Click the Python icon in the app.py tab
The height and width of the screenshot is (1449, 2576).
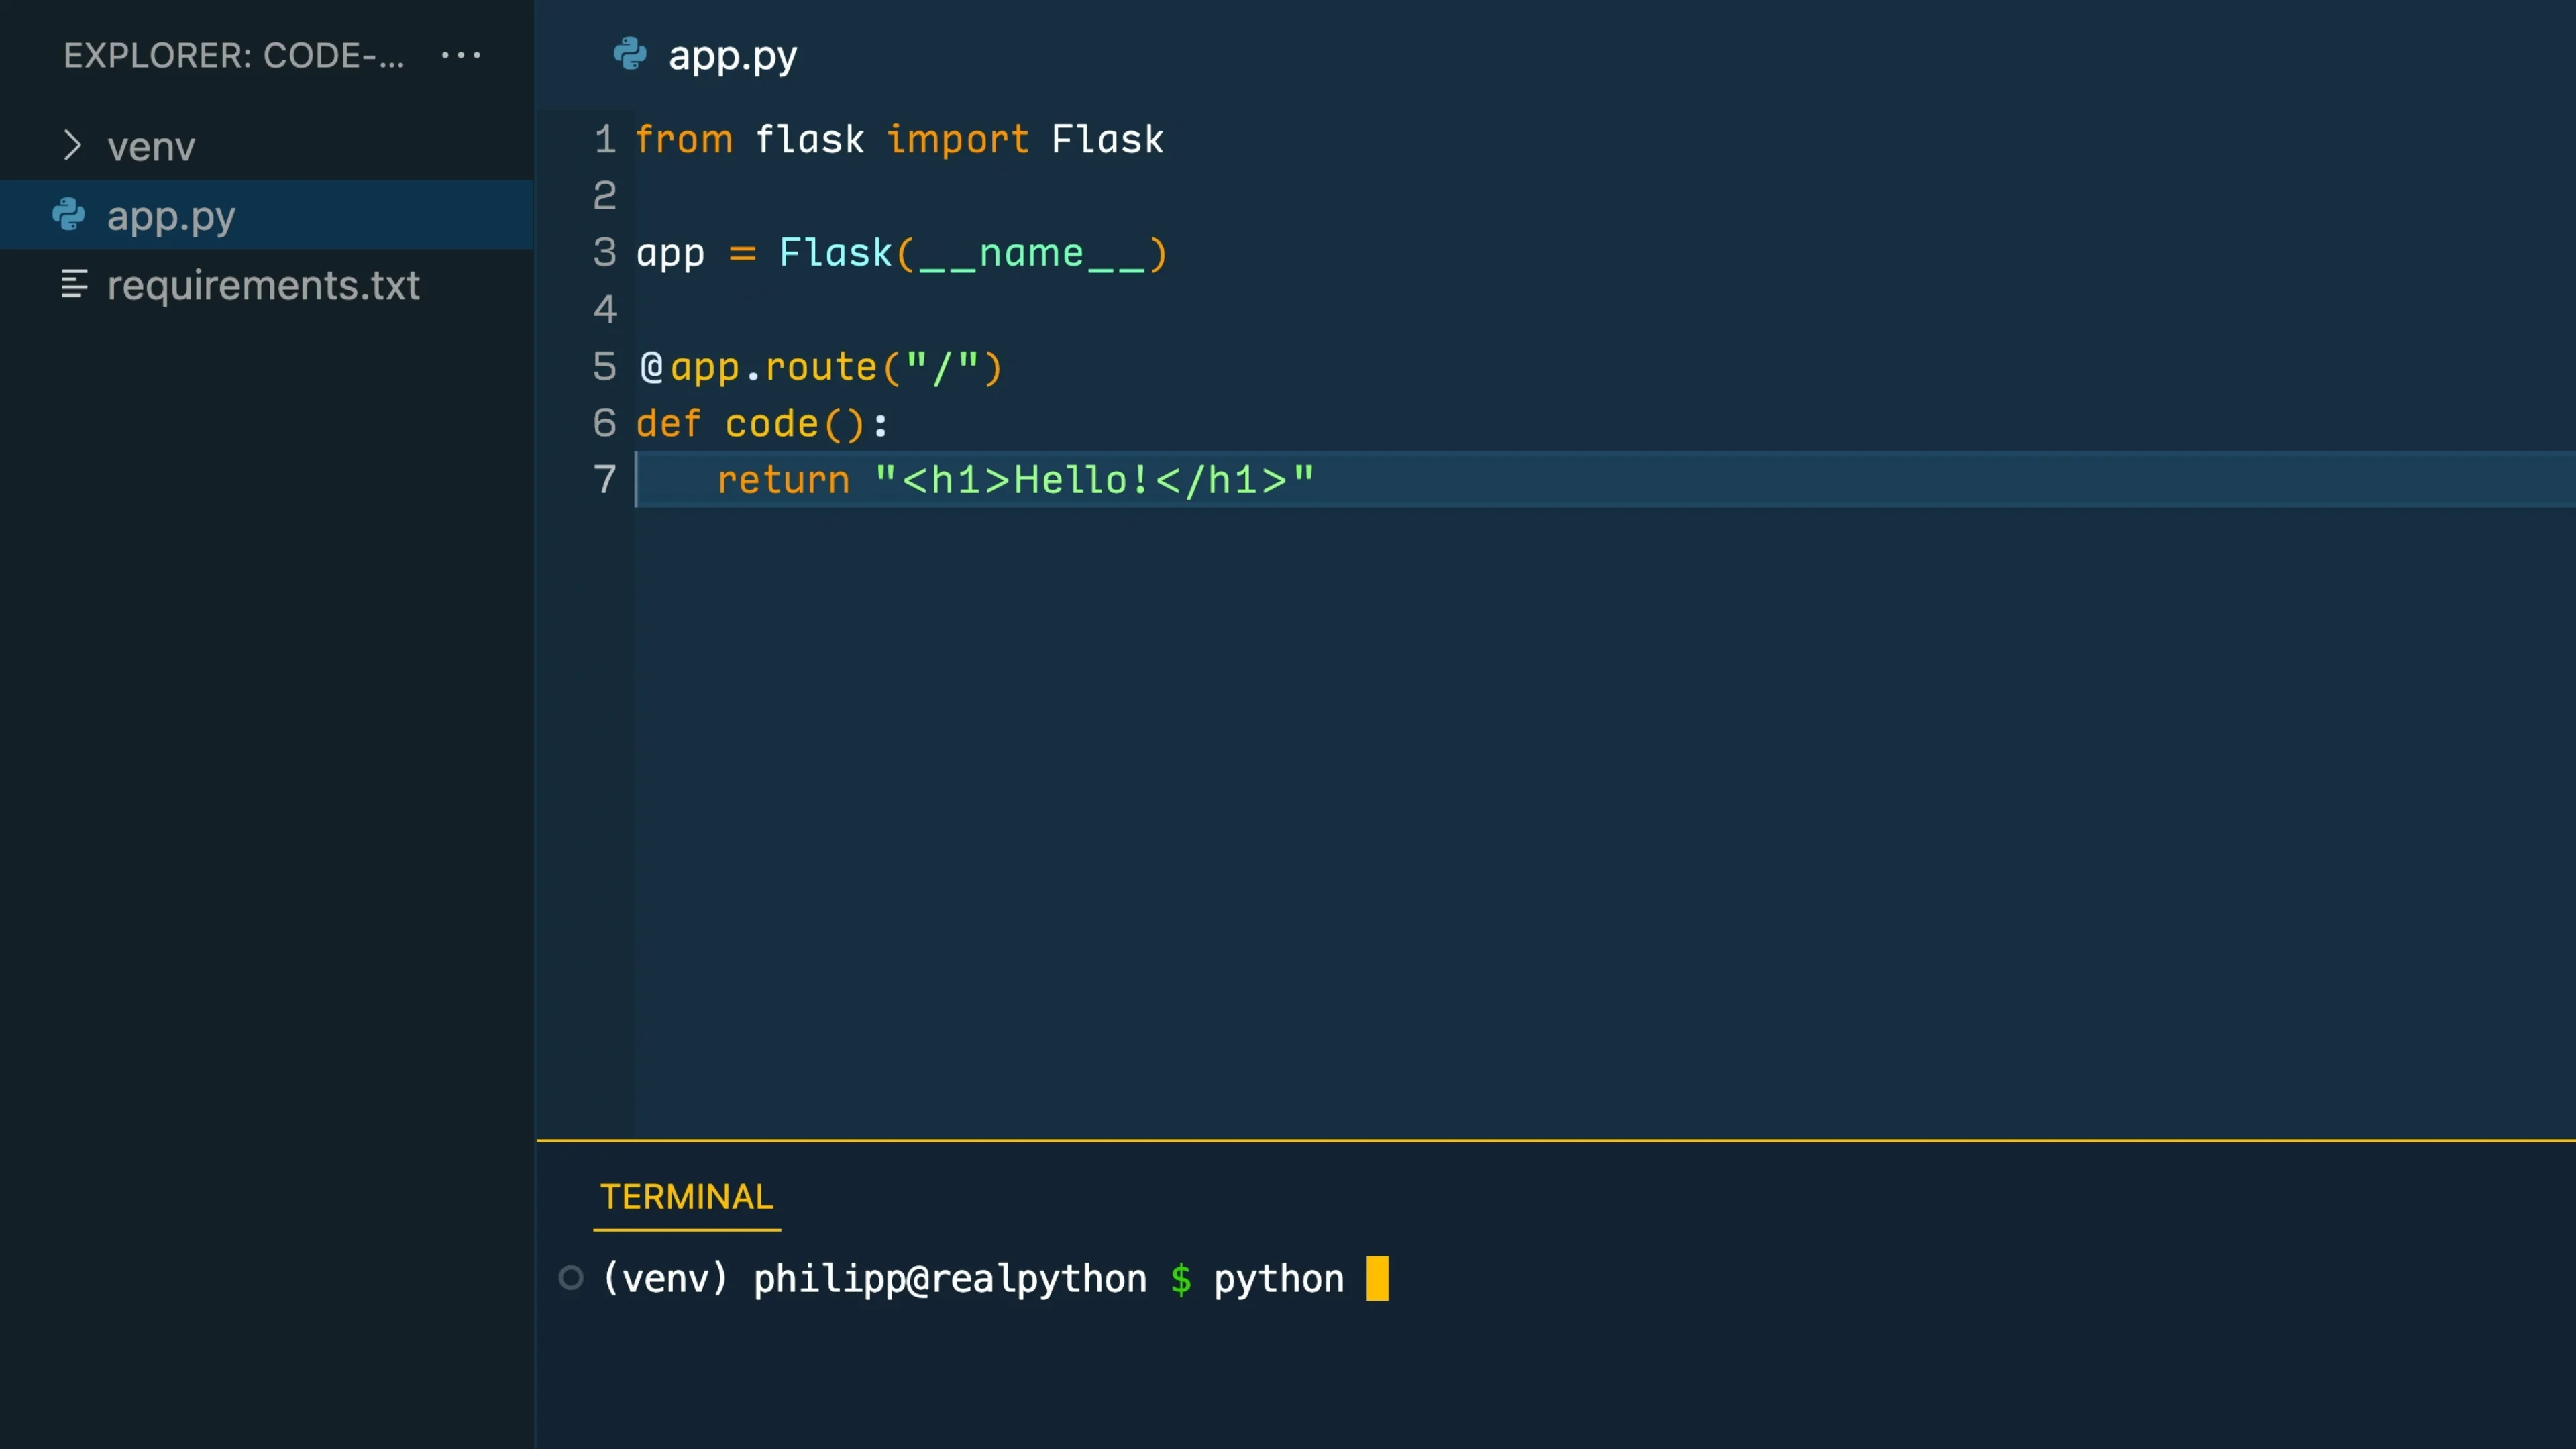point(630,54)
